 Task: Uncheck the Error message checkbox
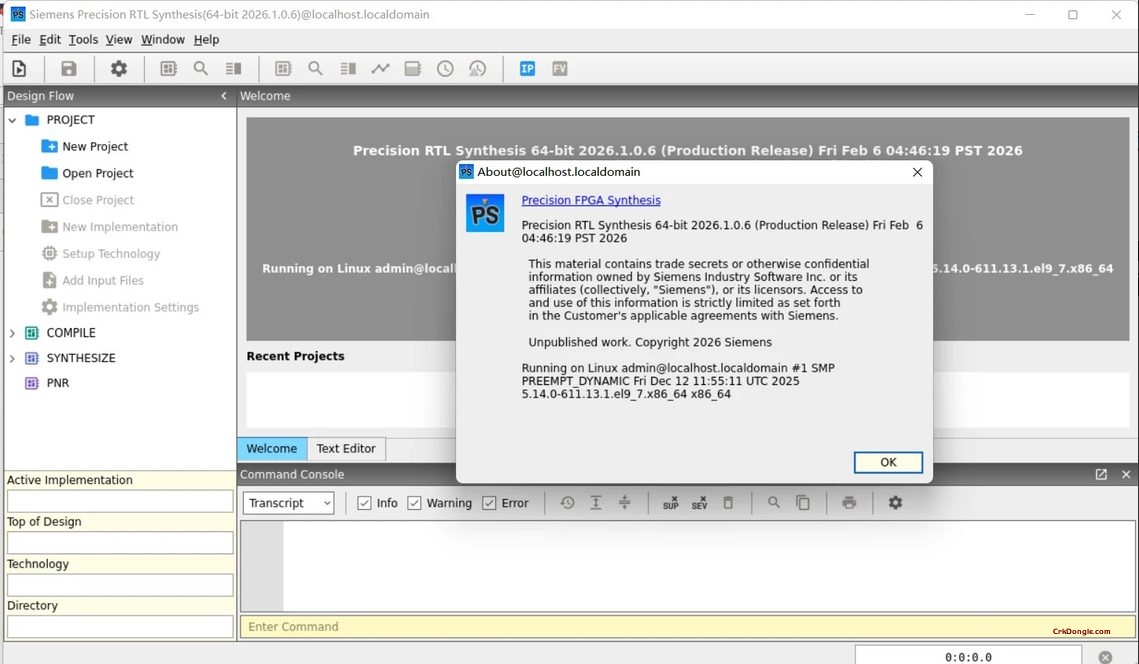point(489,503)
